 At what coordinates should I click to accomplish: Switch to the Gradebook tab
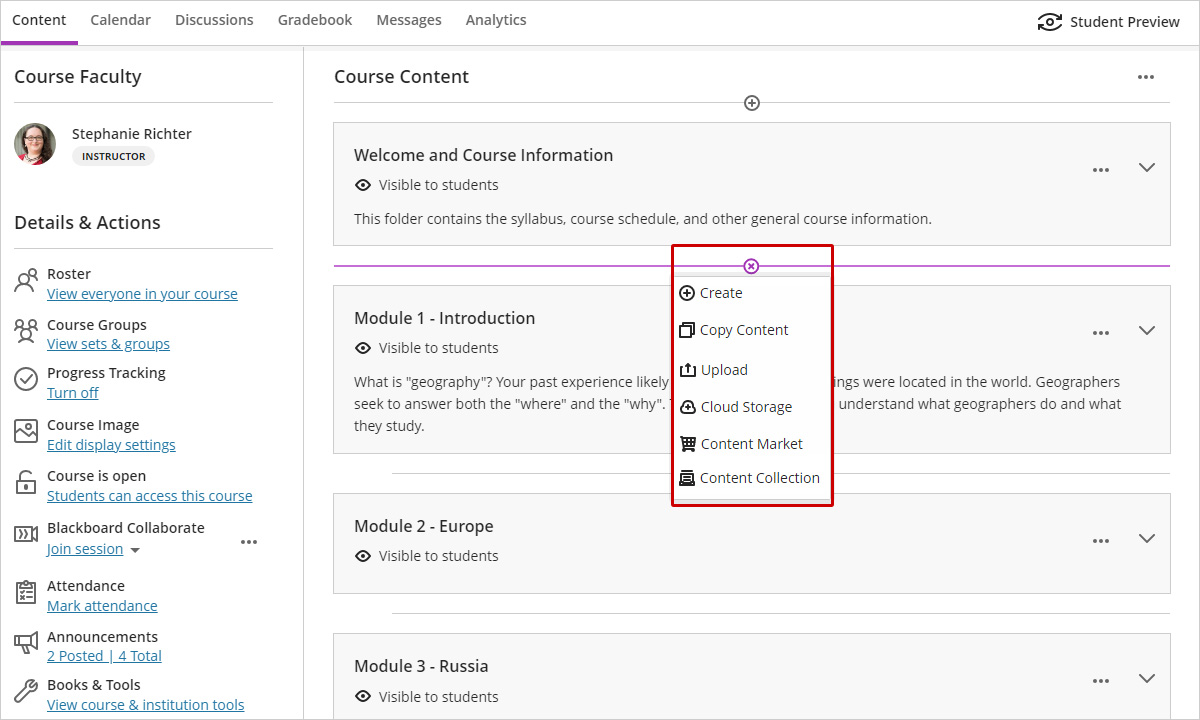click(315, 20)
